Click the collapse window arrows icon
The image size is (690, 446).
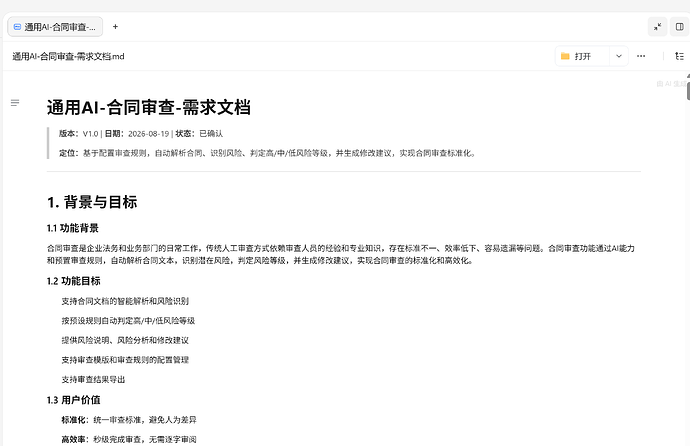pyautogui.click(x=657, y=27)
